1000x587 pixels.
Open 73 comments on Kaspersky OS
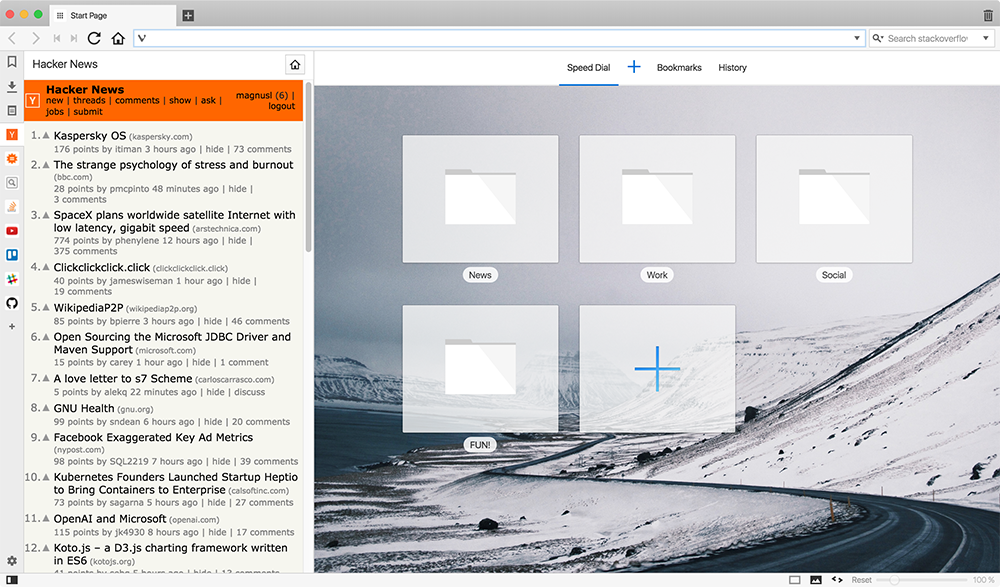263,149
